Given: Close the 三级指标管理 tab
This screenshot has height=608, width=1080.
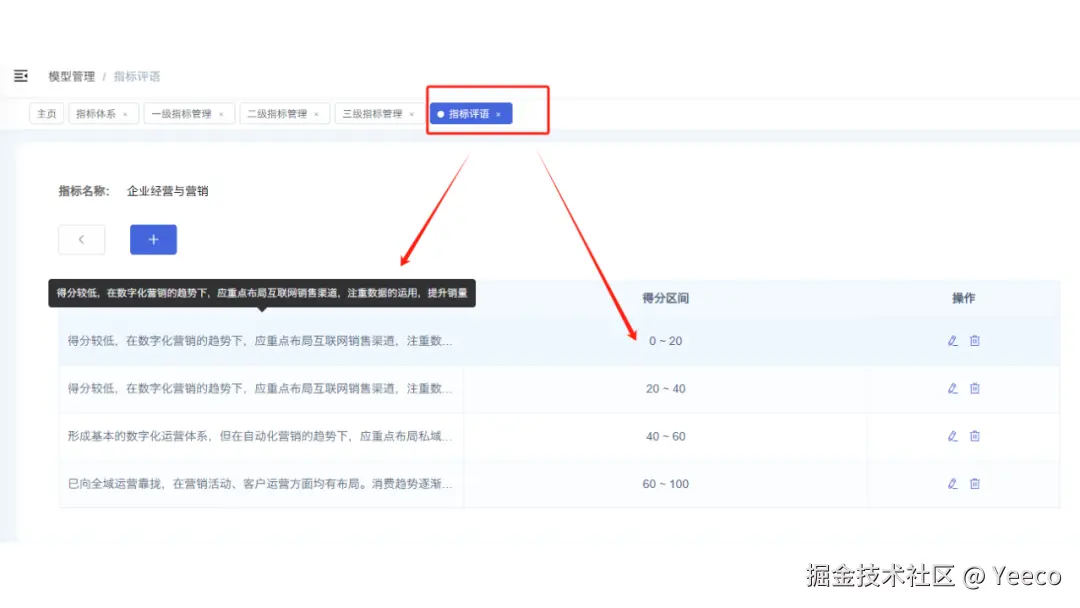Looking at the screenshot, I should pos(412,113).
